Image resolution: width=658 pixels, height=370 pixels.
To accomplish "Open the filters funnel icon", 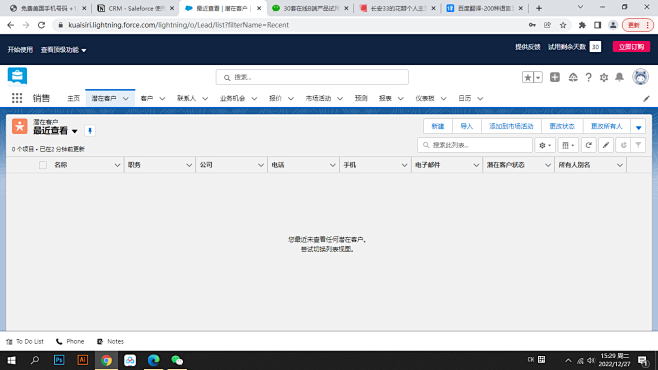I will 638,145.
